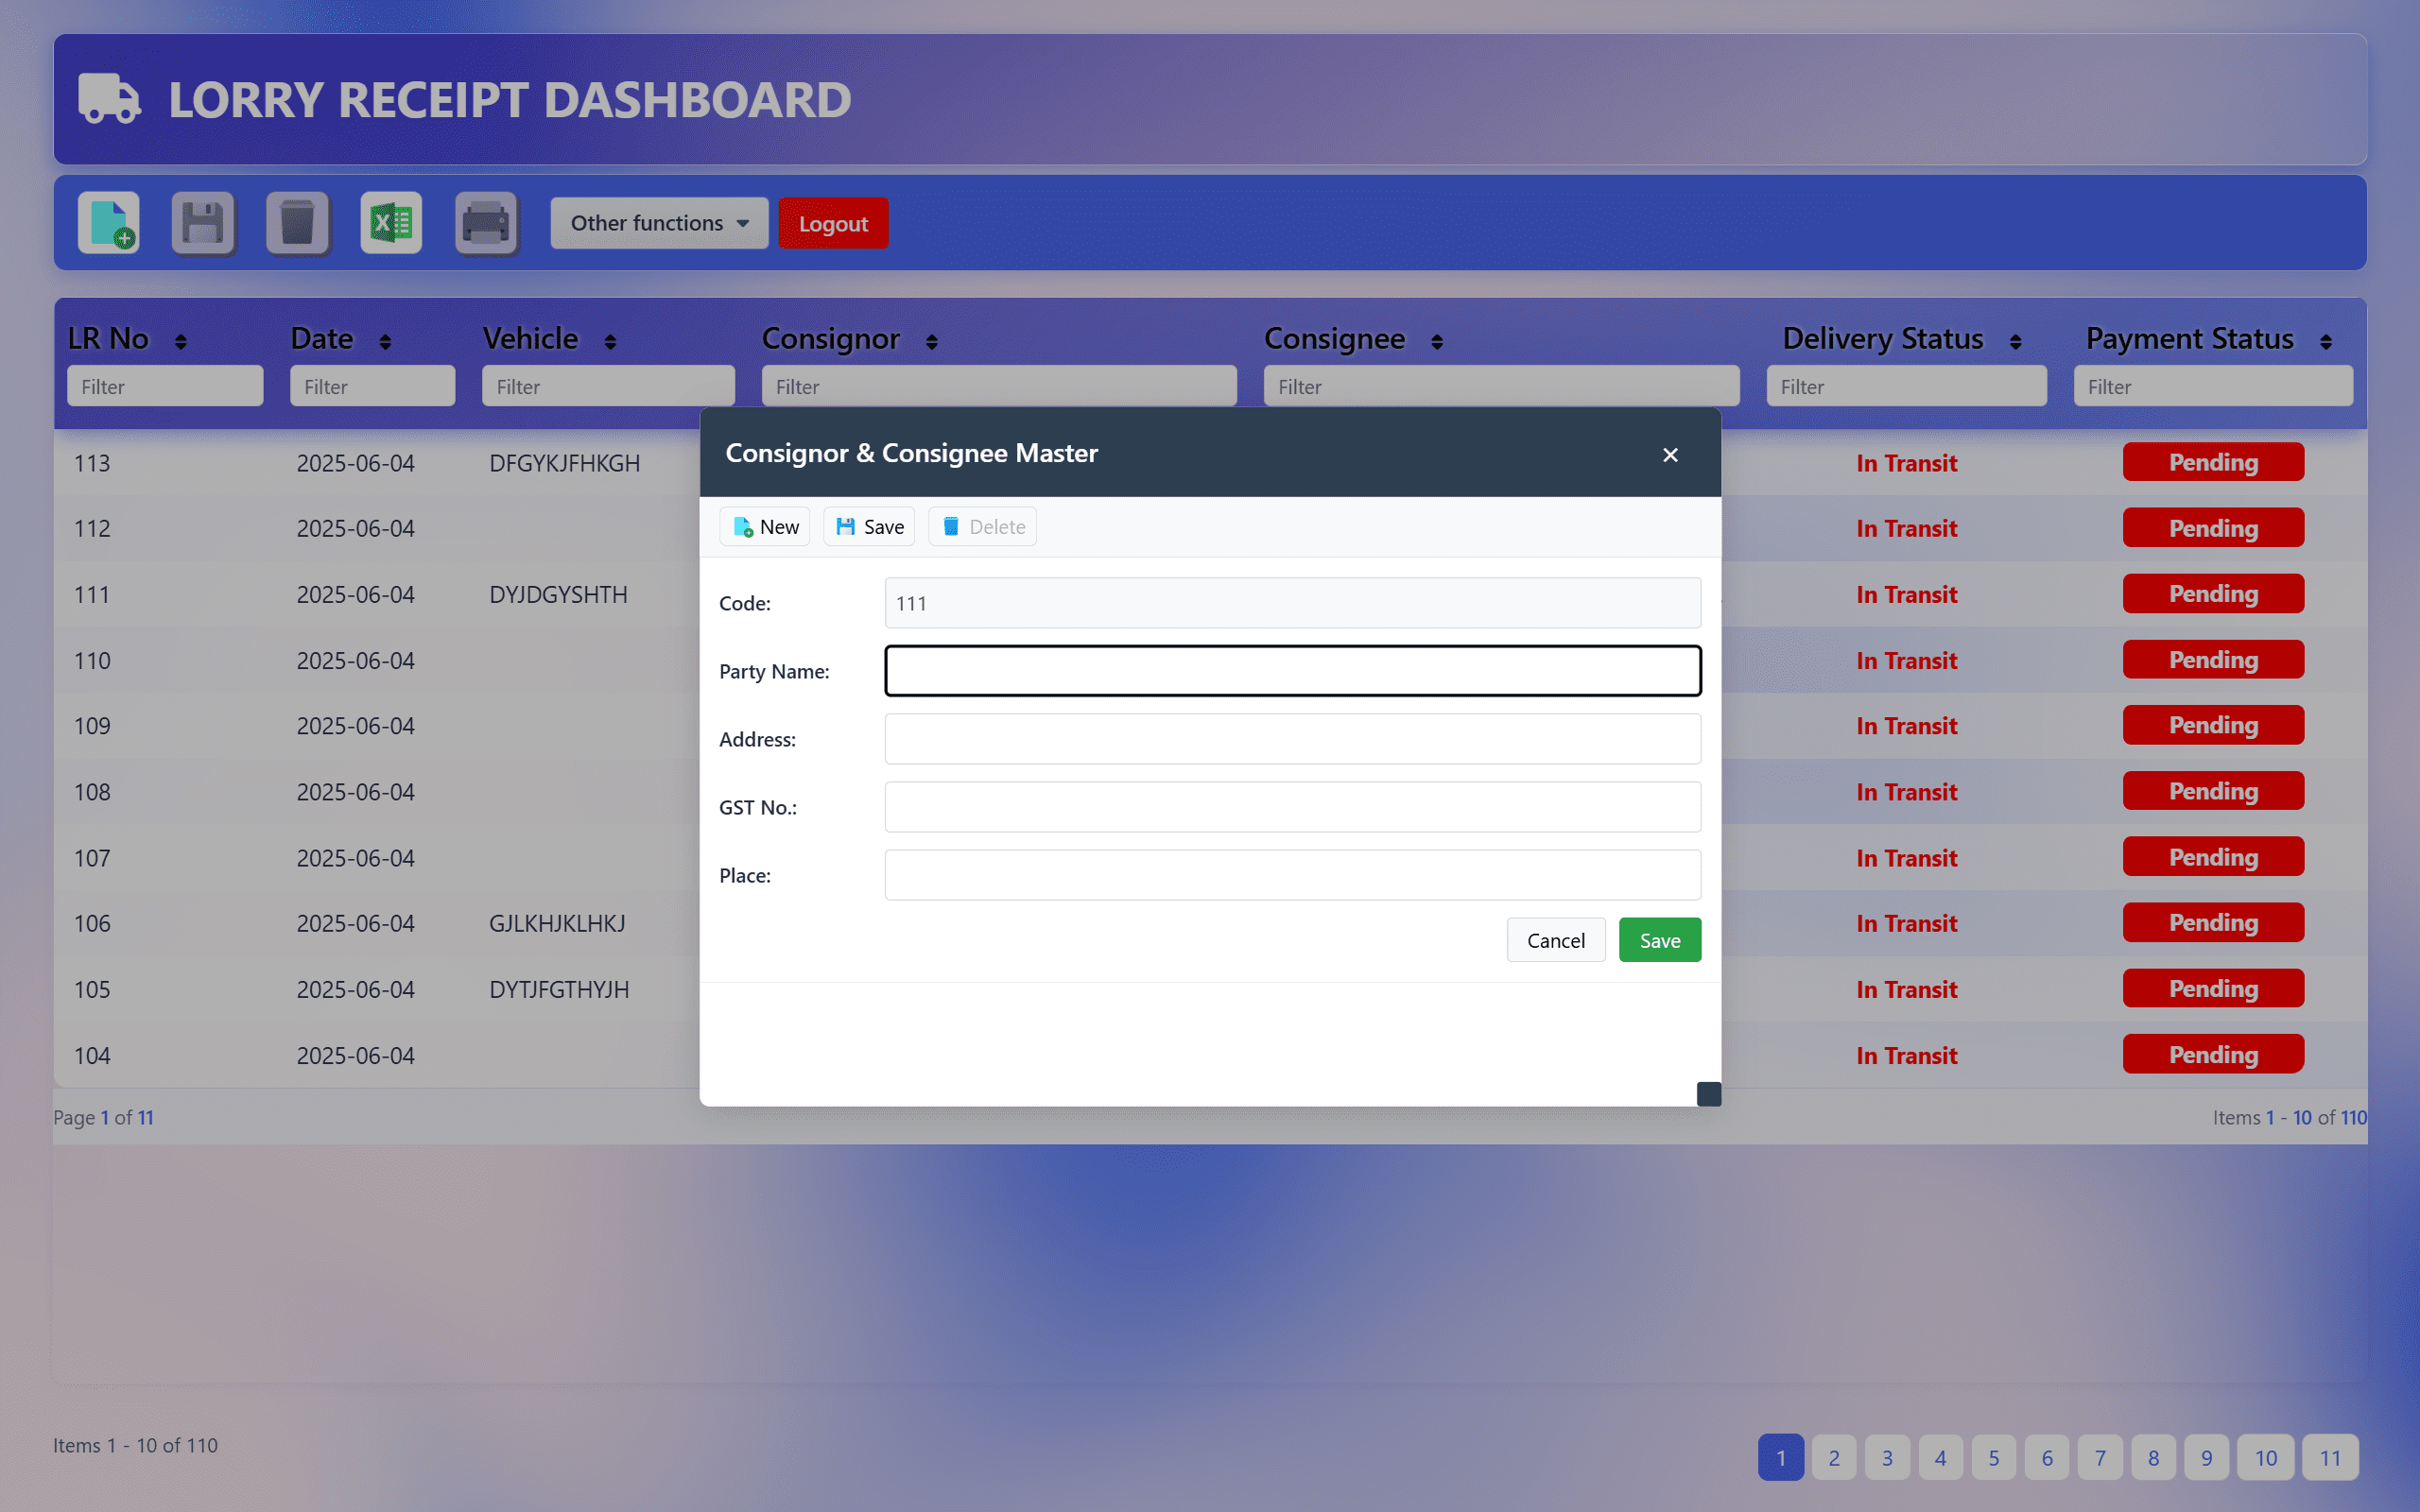Sort by Delivery Status column arrows
This screenshot has width=2420, height=1512.
[2015, 342]
